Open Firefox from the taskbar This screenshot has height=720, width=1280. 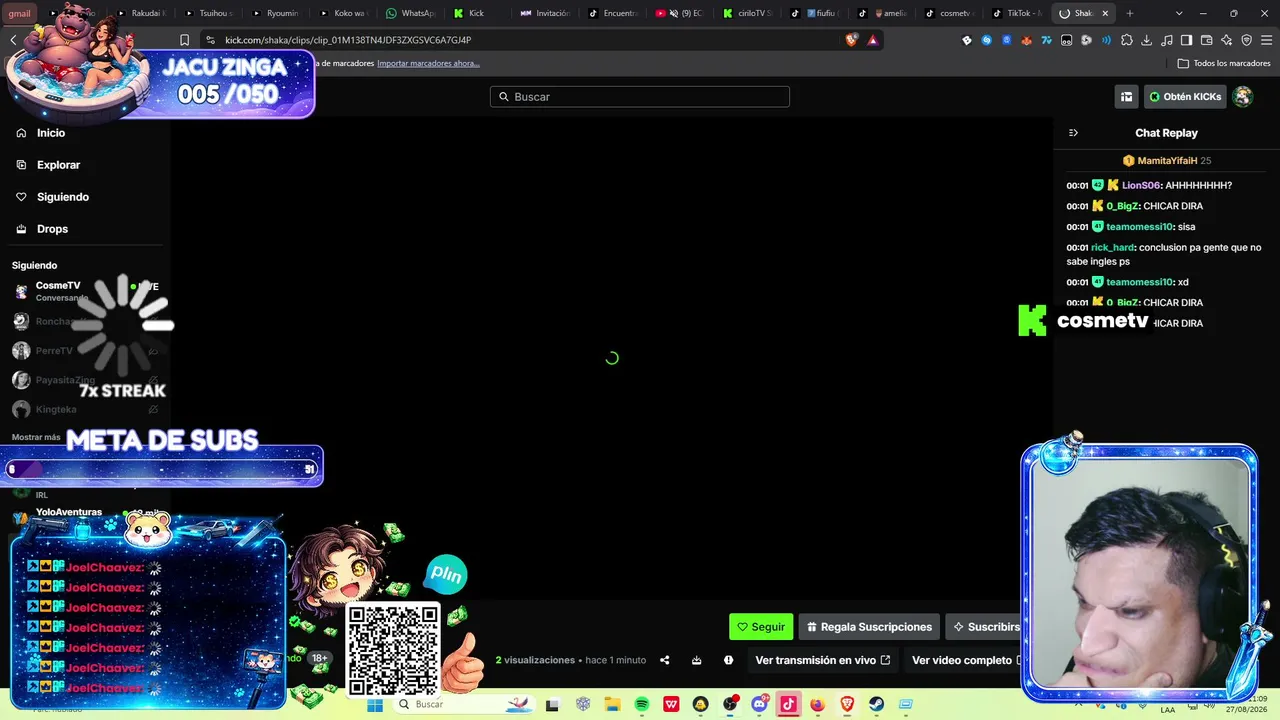(818, 704)
